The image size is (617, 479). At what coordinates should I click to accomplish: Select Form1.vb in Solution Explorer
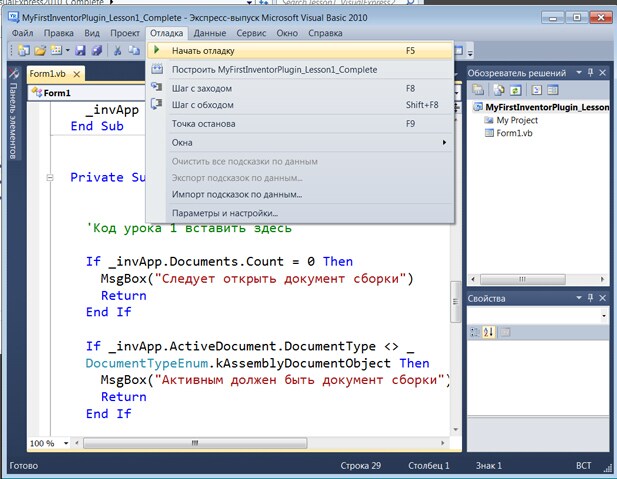[515, 133]
